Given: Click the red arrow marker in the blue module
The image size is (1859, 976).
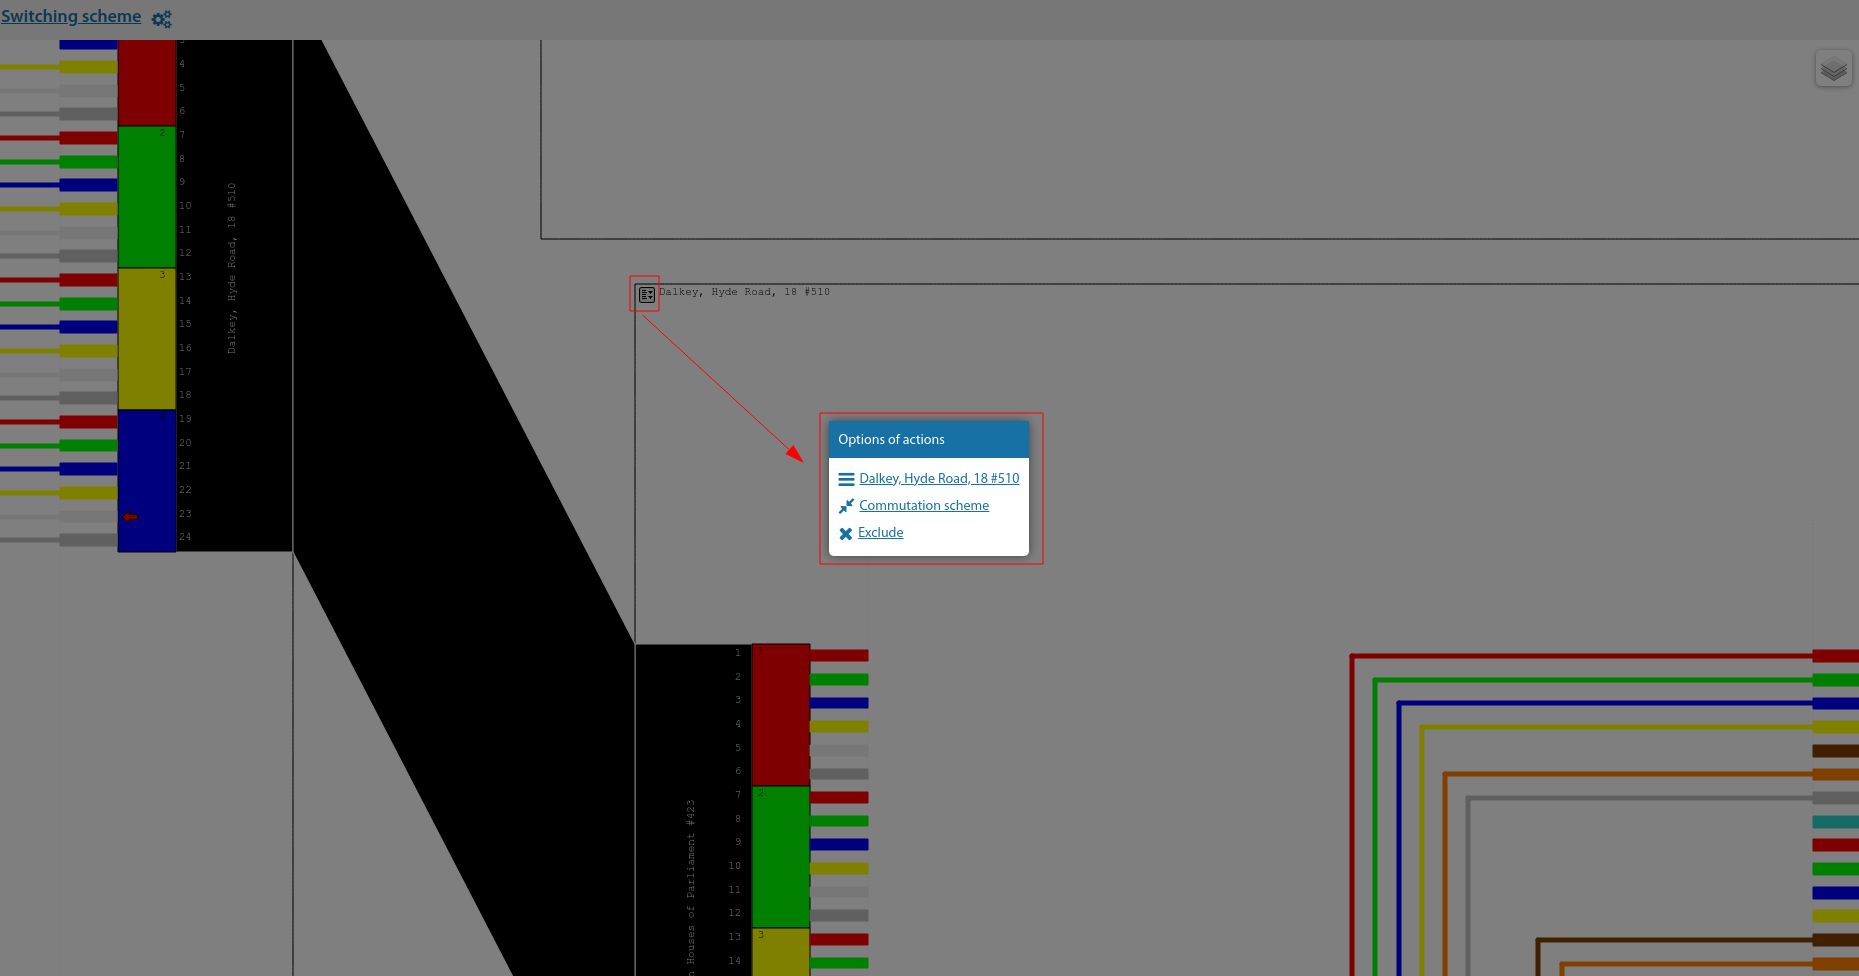Looking at the screenshot, I should [x=130, y=517].
